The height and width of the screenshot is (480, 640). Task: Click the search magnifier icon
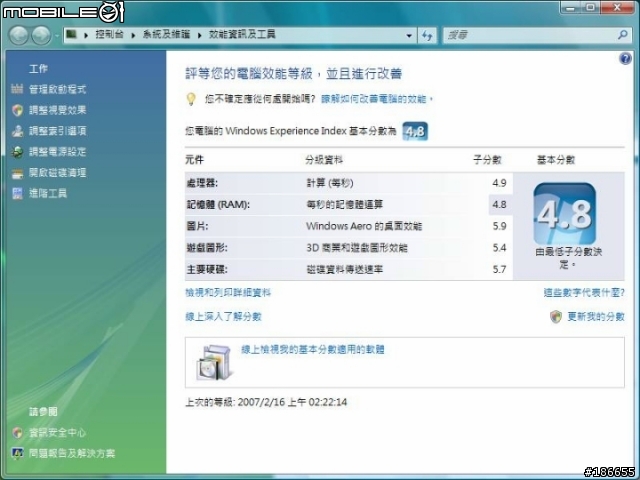click(622, 35)
